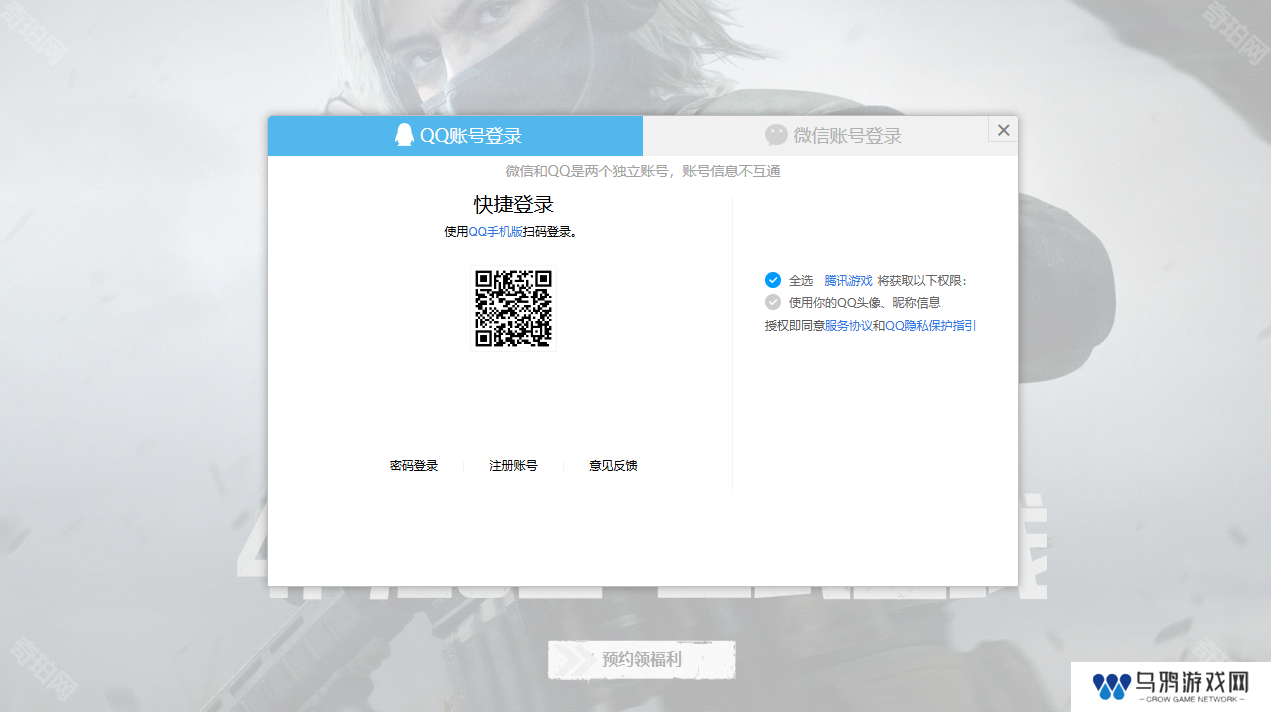Click the 快捷登录 heading
This screenshot has width=1271, height=712.
pos(513,205)
